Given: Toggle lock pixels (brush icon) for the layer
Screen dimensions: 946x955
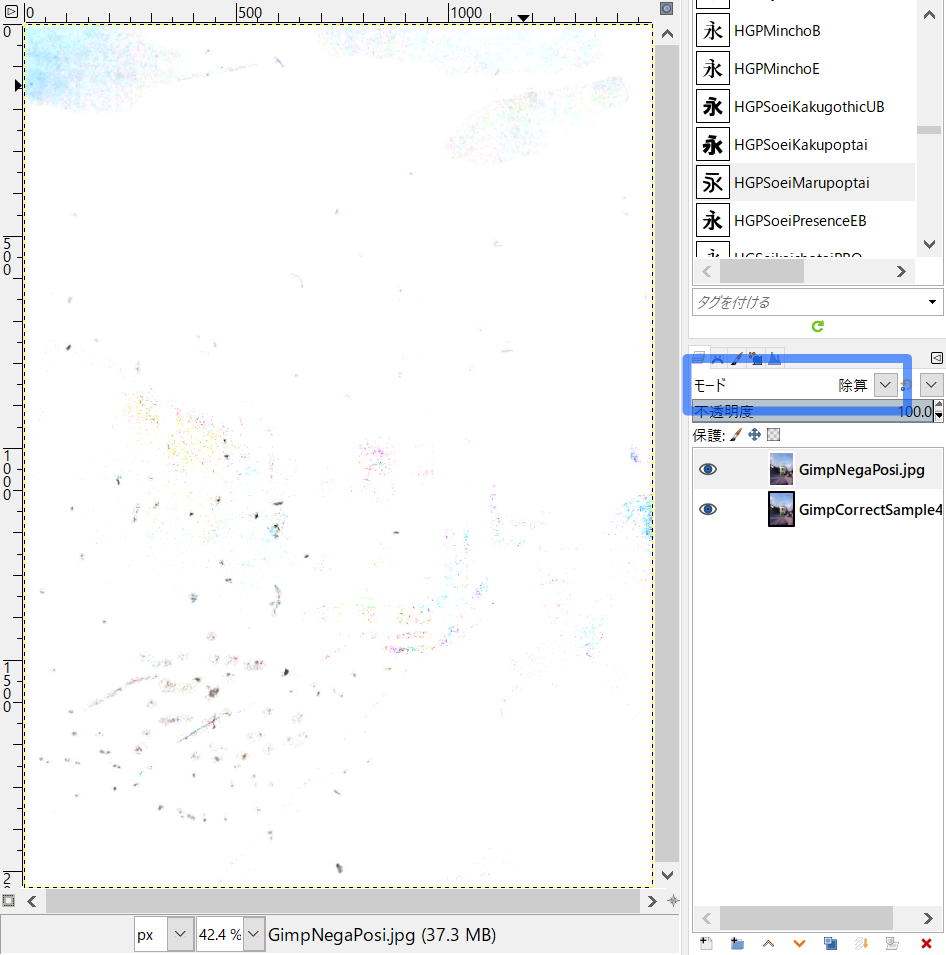Looking at the screenshot, I should coord(736,435).
